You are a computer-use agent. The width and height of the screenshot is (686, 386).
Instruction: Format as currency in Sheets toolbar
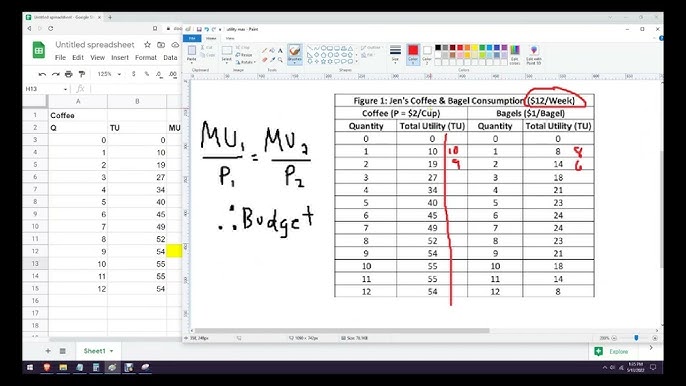133,74
